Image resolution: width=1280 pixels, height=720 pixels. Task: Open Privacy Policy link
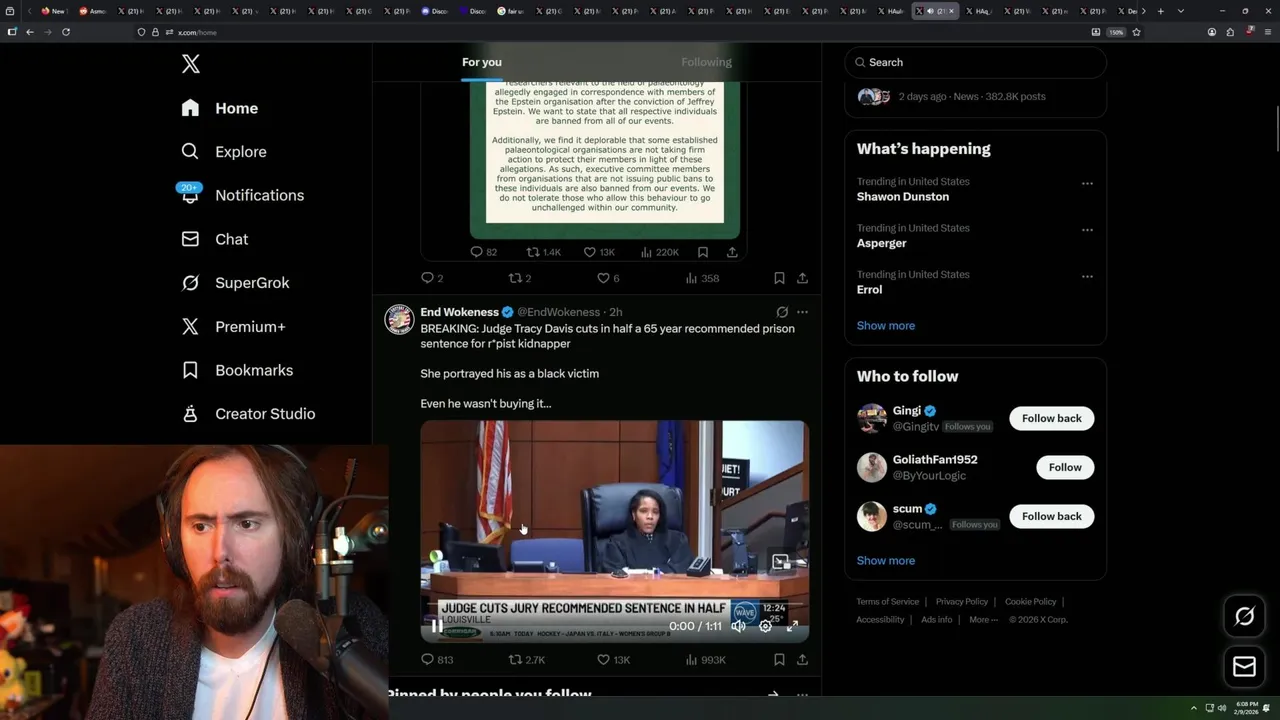(961, 601)
